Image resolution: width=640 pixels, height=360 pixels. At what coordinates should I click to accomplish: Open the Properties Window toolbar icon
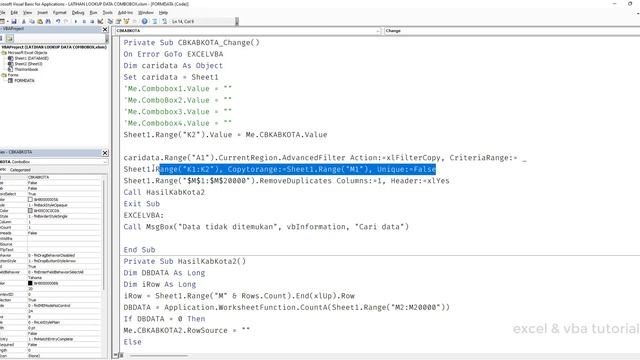click(x=118, y=21)
